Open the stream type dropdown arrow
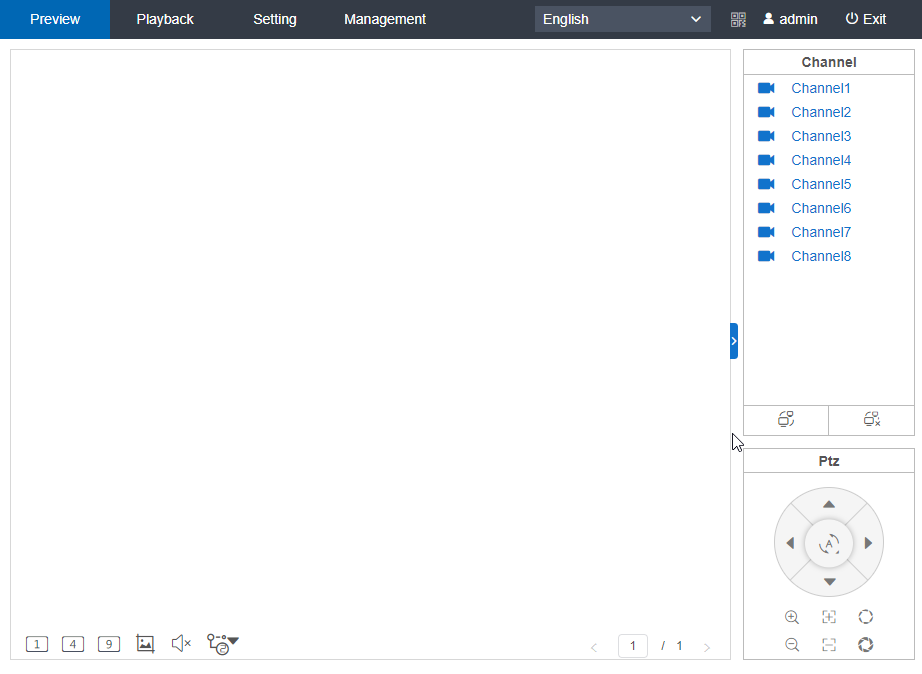 click(x=233, y=641)
